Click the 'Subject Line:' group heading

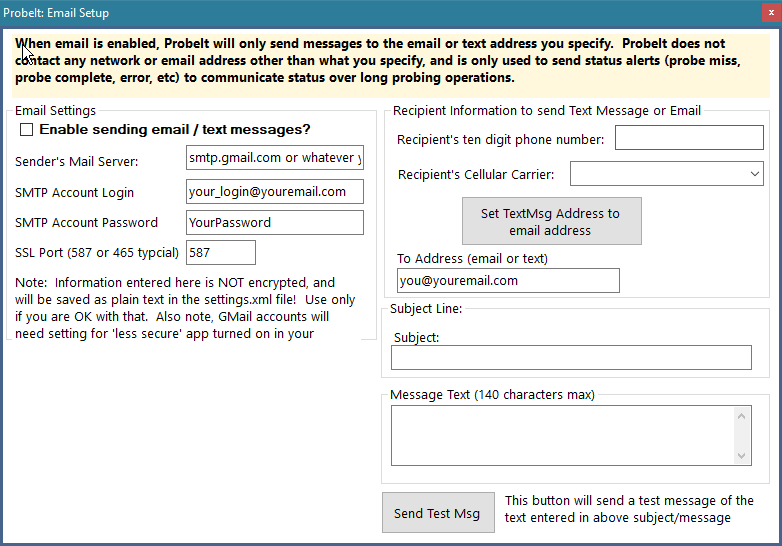tap(426, 309)
